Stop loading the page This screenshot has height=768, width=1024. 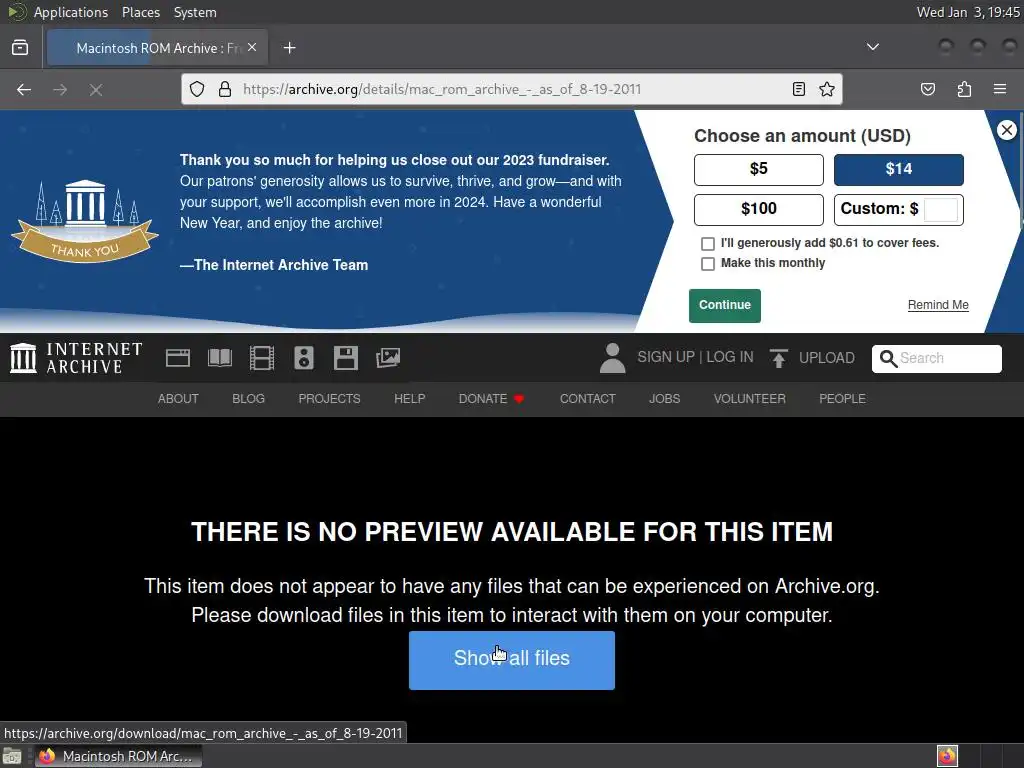click(96, 89)
